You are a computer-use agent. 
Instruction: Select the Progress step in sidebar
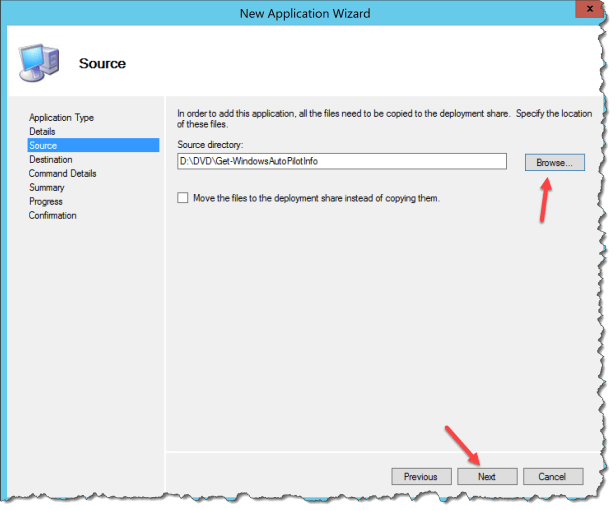click(x=45, y=201)
